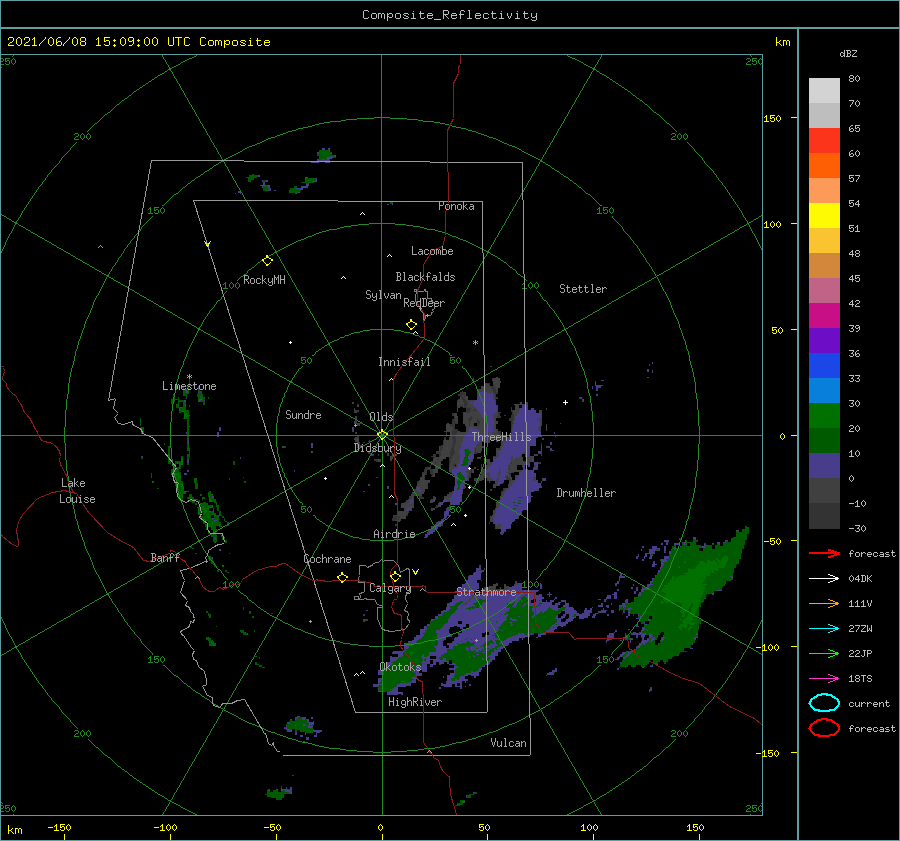The width and height of the screenshot is (900, 841).
Task: Click the ThreeHills label
Action: tap(501, 437)
